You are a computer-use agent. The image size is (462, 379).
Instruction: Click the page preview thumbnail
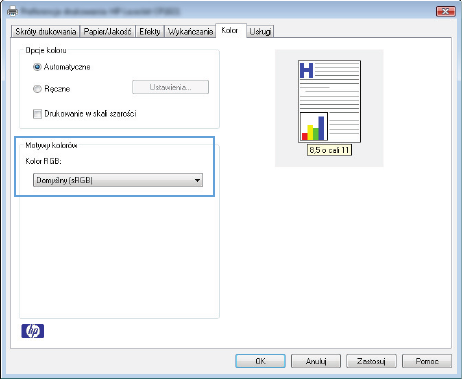(329, 101)
